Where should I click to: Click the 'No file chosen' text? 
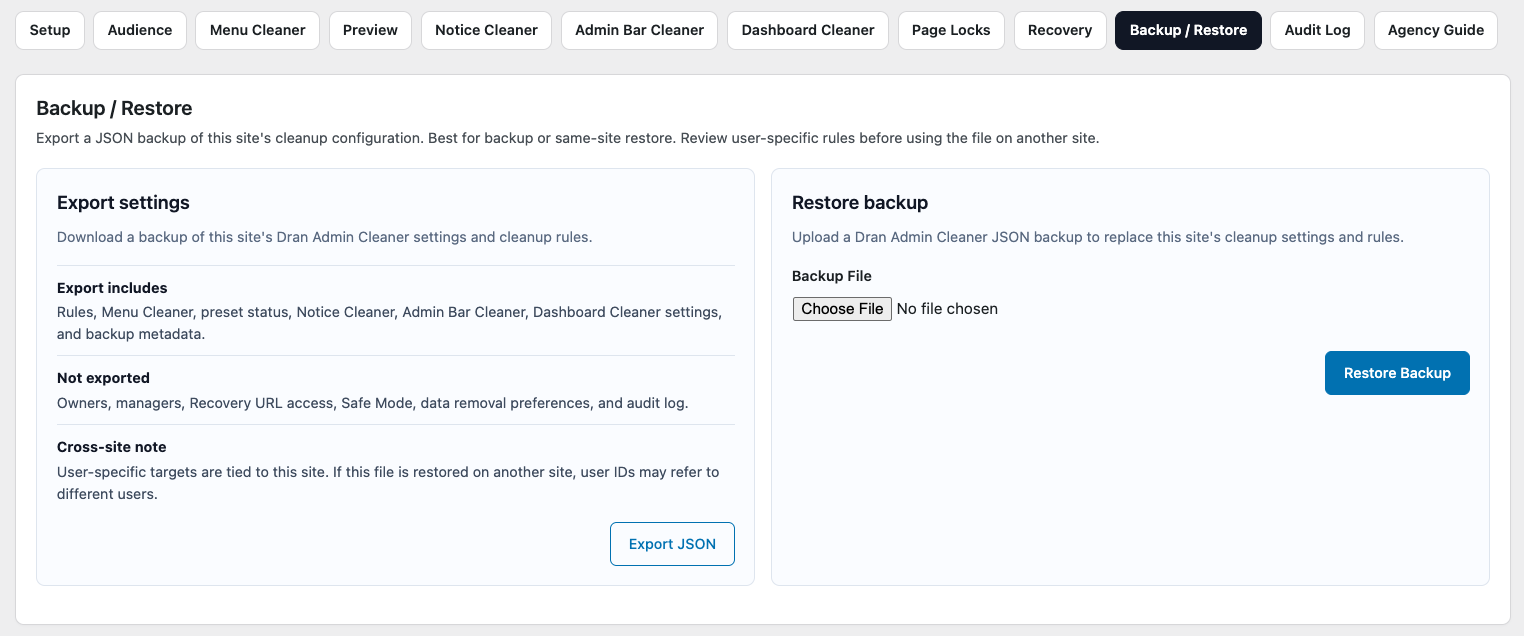[x=947, y=309]
